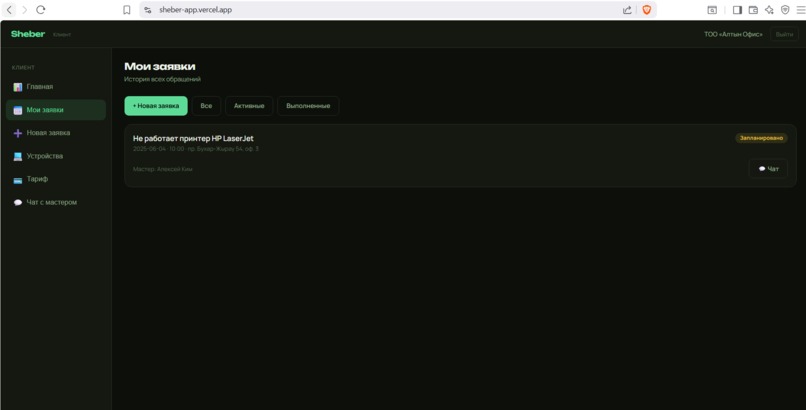Image resolution: width=806 pixels, height=410 pixels.
Task: Open the Brave wallet icon
Action: 753,10
